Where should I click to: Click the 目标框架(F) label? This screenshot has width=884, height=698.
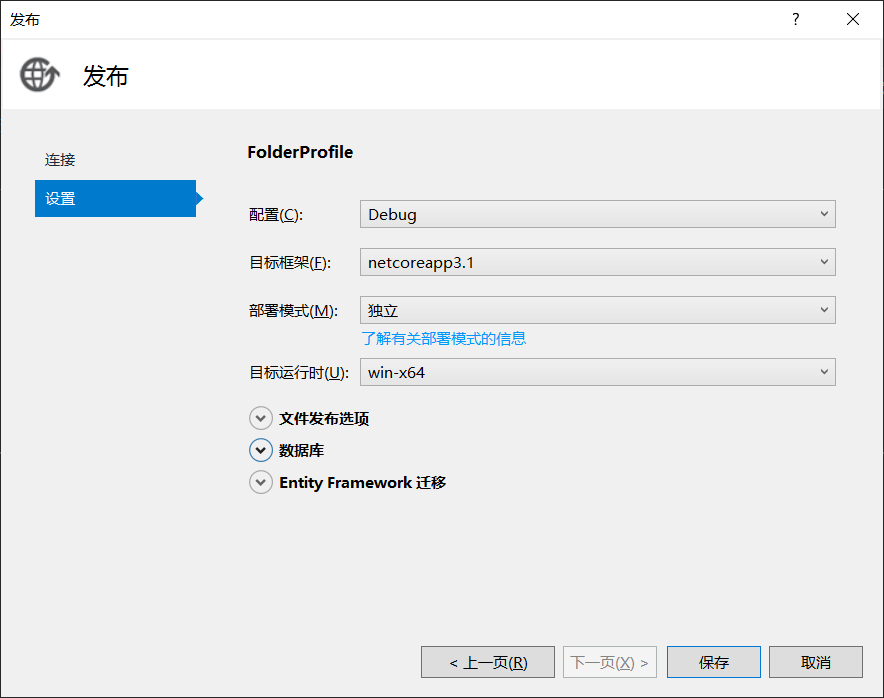click(x=290, y=263)
